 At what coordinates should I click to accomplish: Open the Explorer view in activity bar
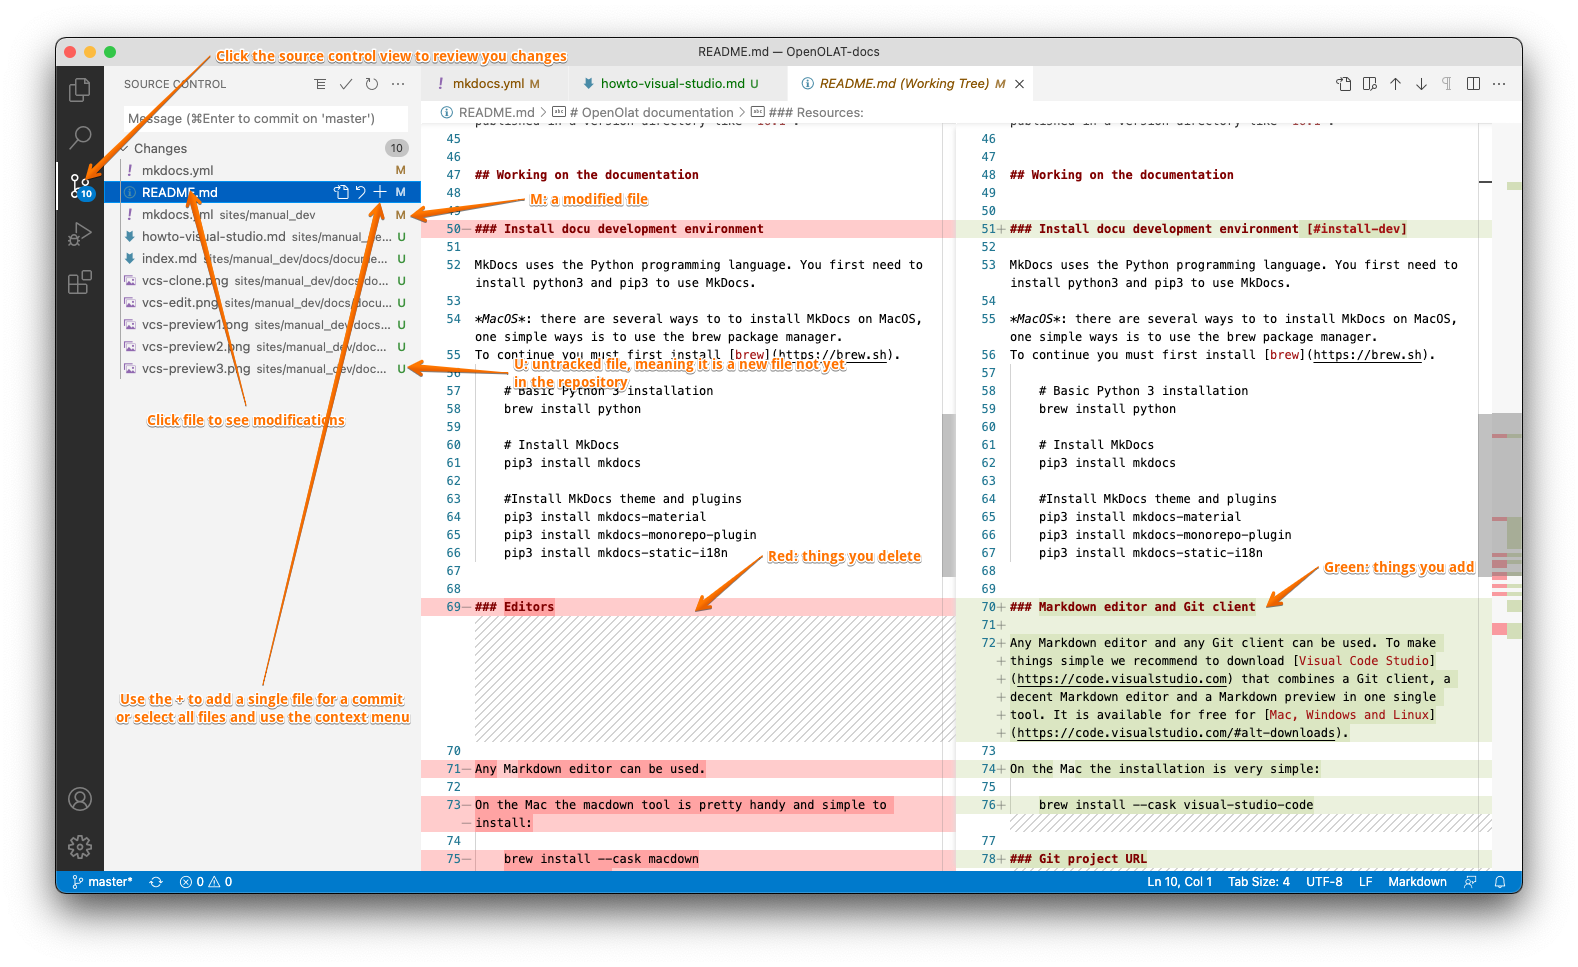tap(80, 90)
